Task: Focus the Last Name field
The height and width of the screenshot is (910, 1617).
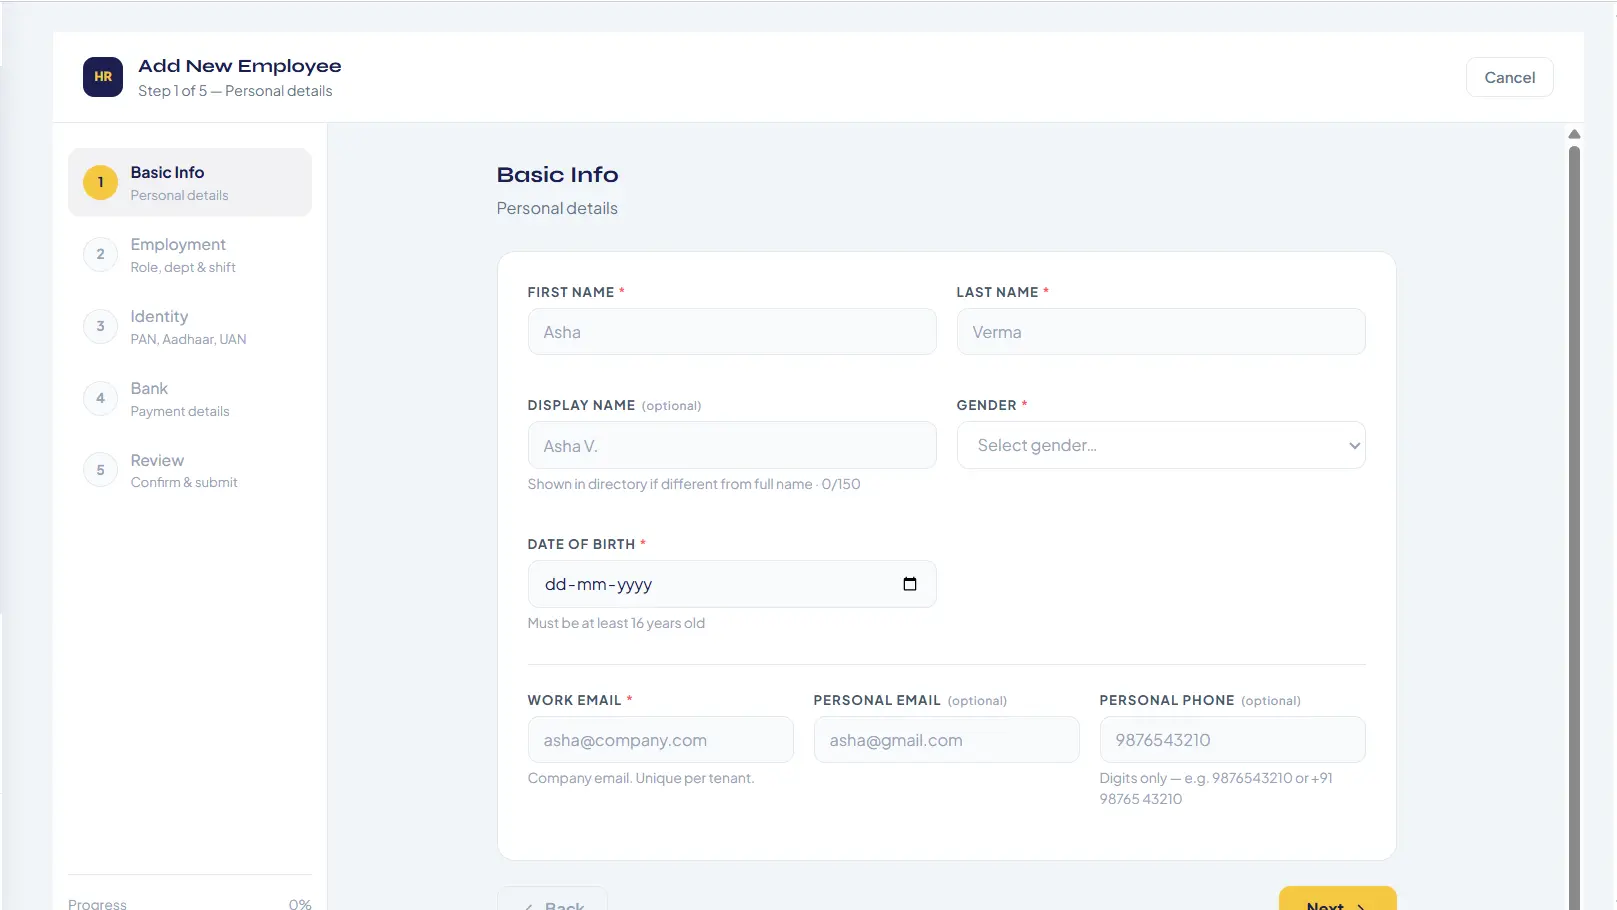Action: (1161, 332)
